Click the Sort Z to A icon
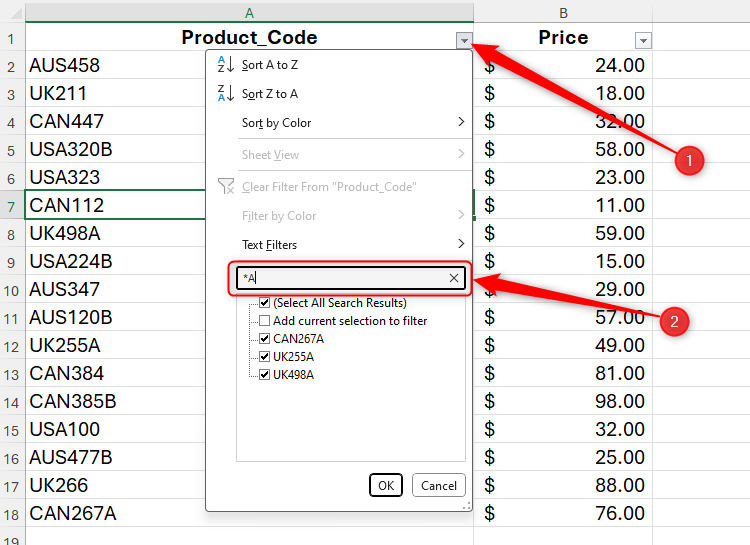 tap(225, 94)
